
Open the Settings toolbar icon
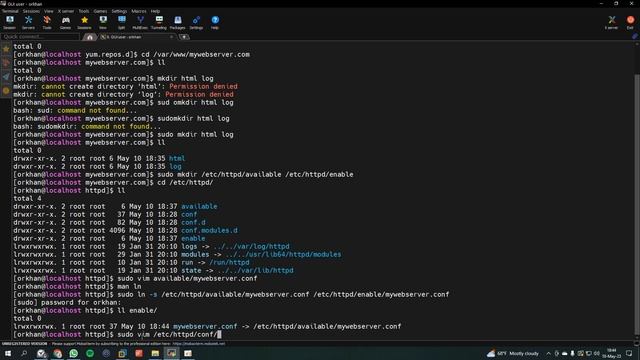[x=196, y=22]
